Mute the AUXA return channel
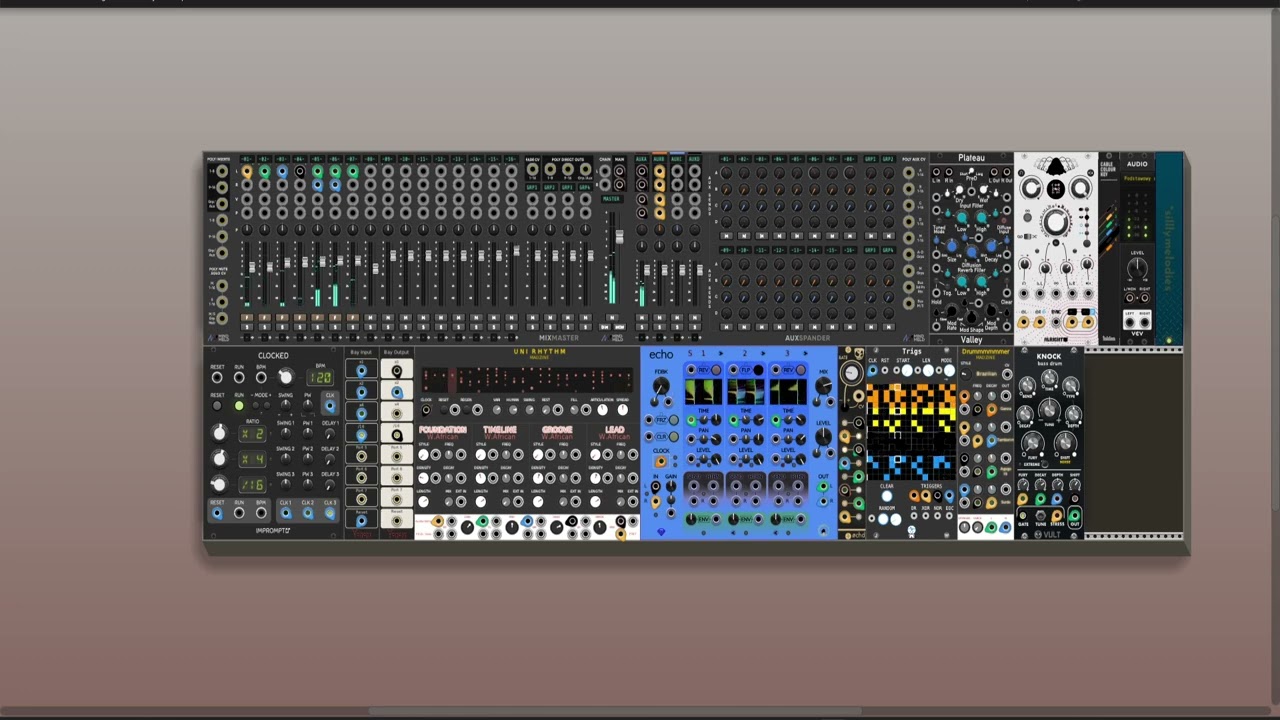The width and height of the screenshot is (1280, 720). pyautogui.click(x=642, y=317)
